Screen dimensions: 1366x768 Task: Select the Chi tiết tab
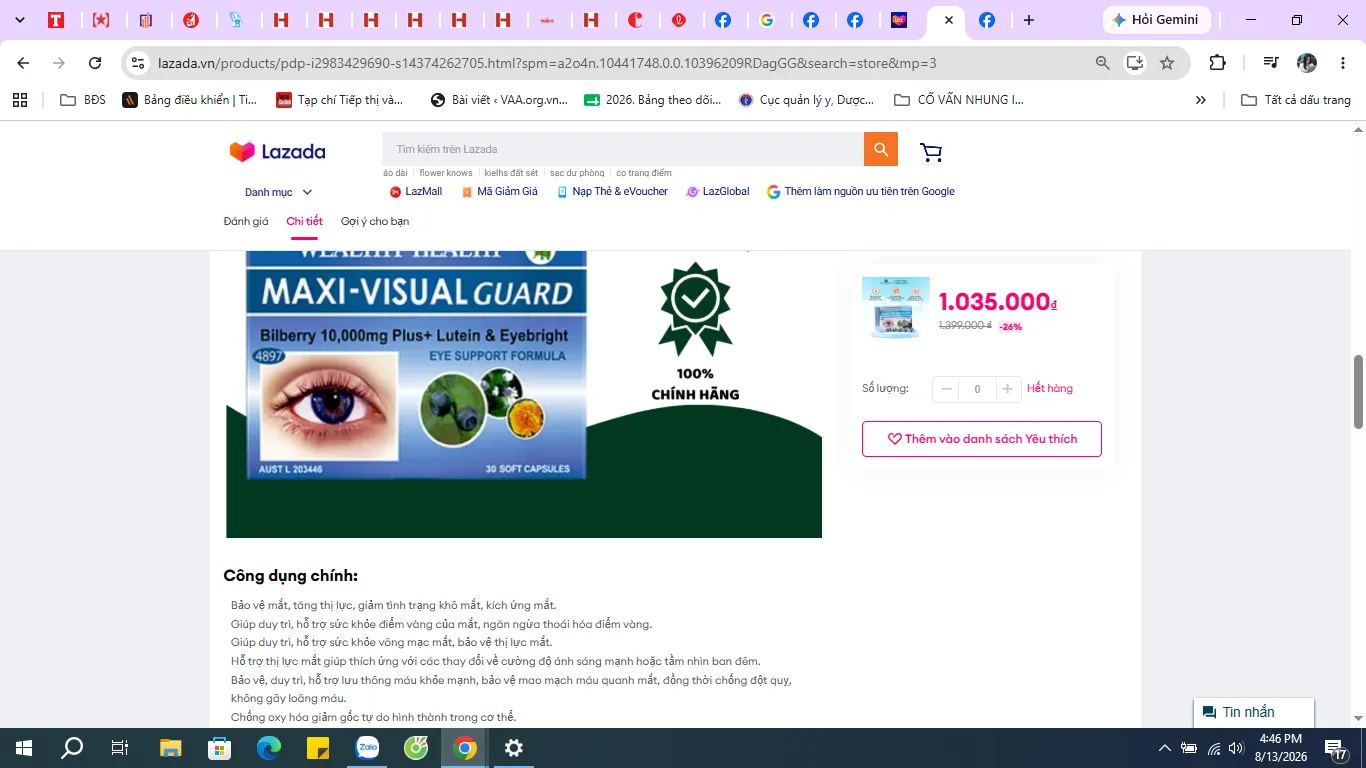(304, 221)
